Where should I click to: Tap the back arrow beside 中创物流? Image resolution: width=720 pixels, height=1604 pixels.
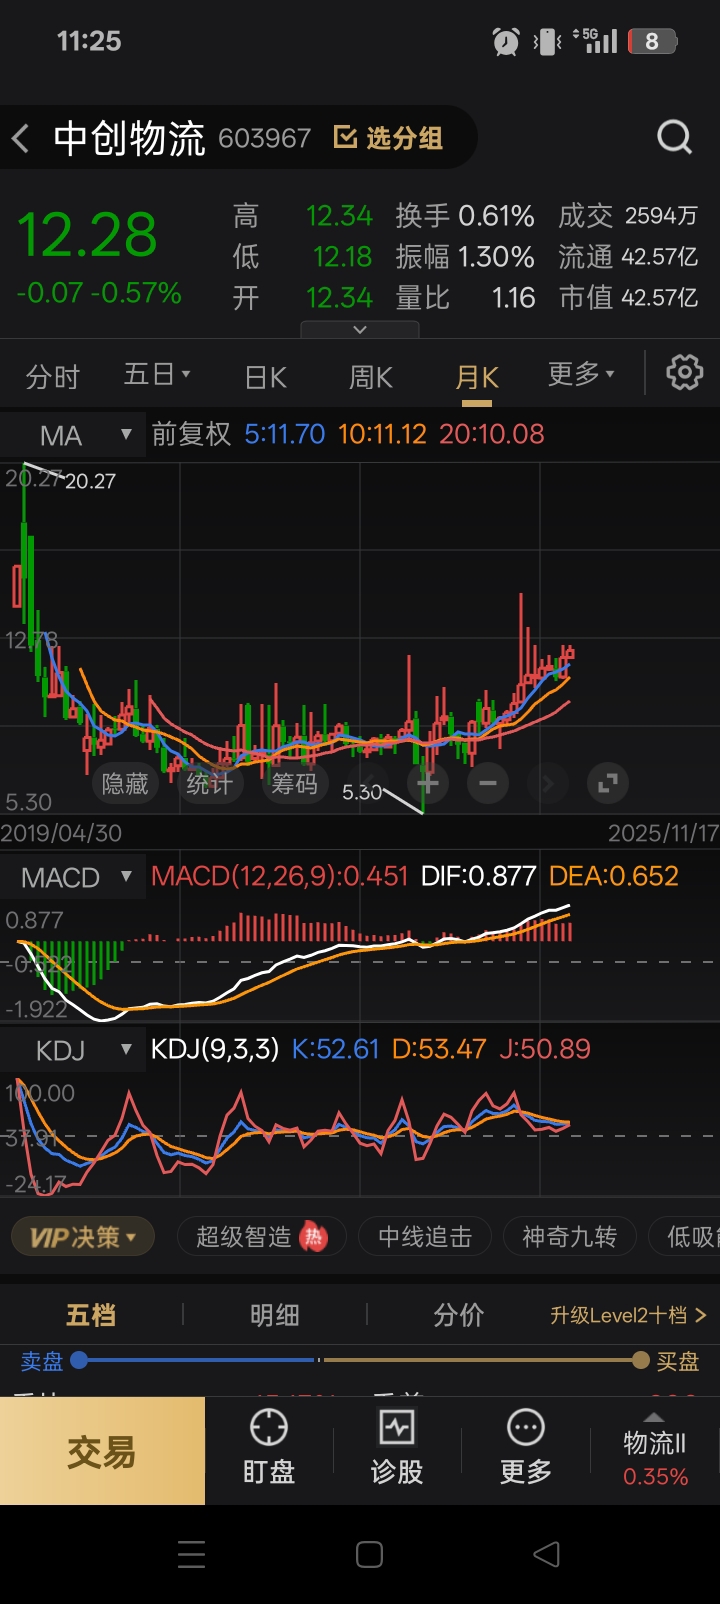pyautogui.click(x=20, y=138)
